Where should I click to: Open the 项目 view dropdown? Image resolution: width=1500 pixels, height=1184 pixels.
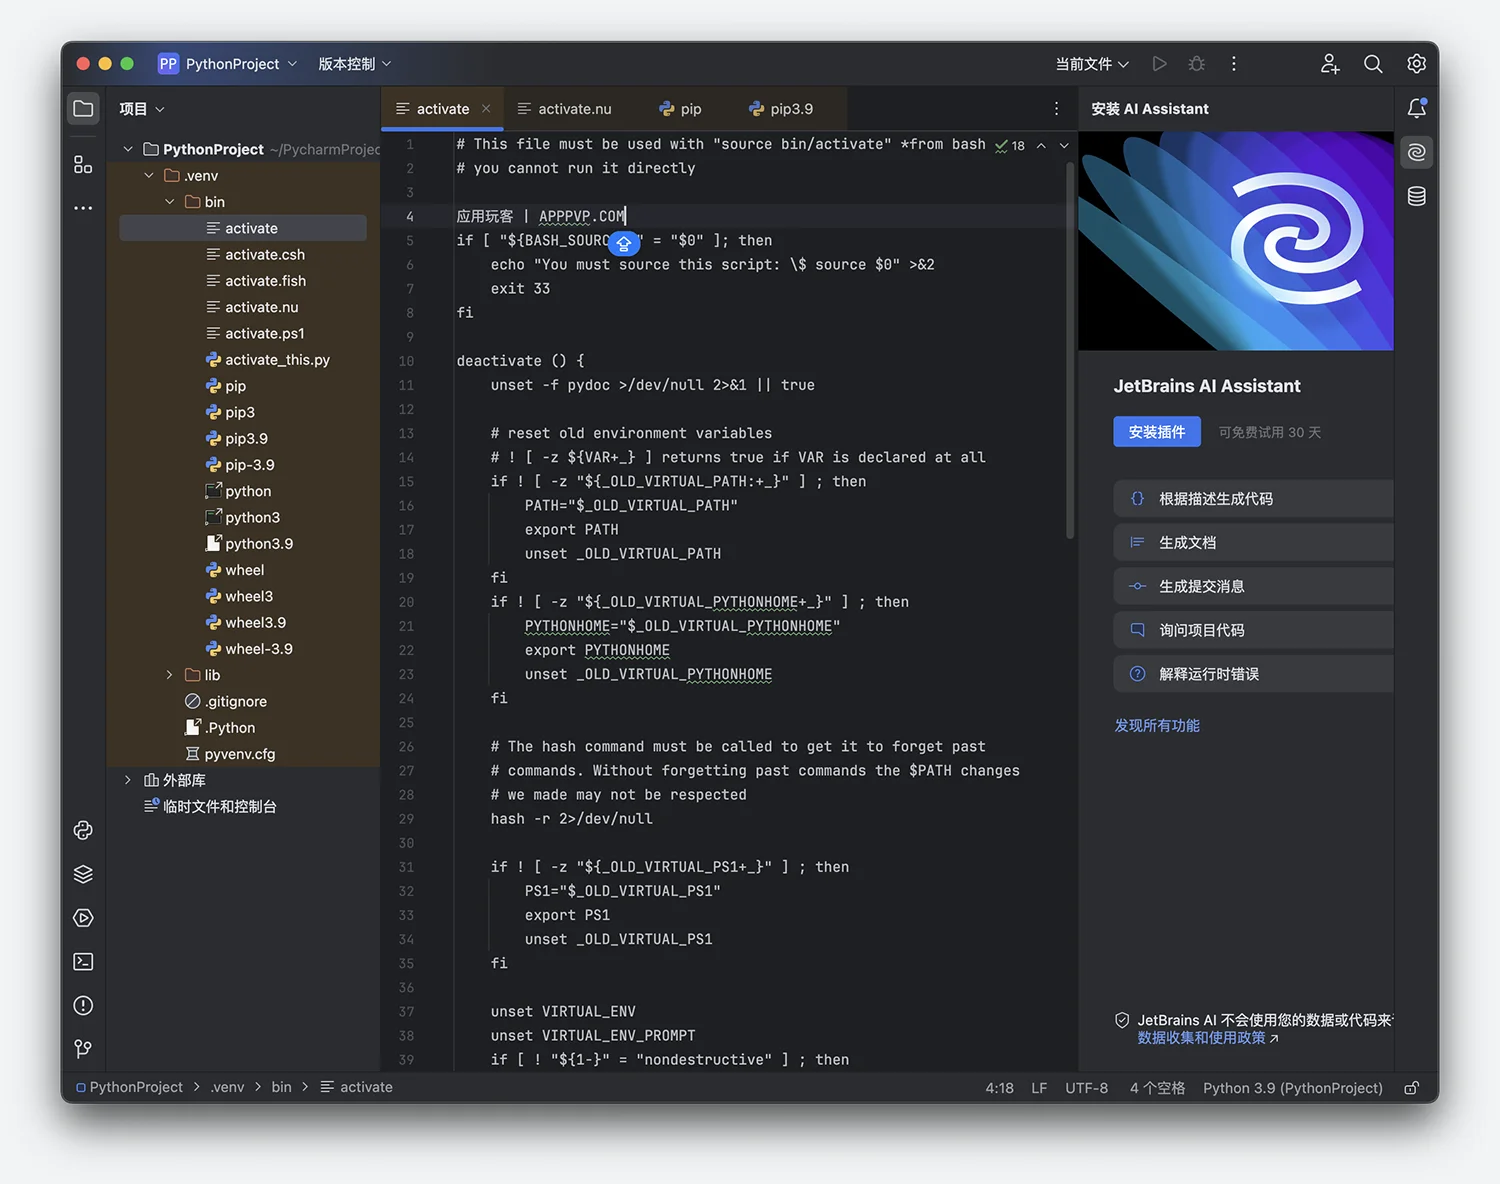[x=142, y=108]
